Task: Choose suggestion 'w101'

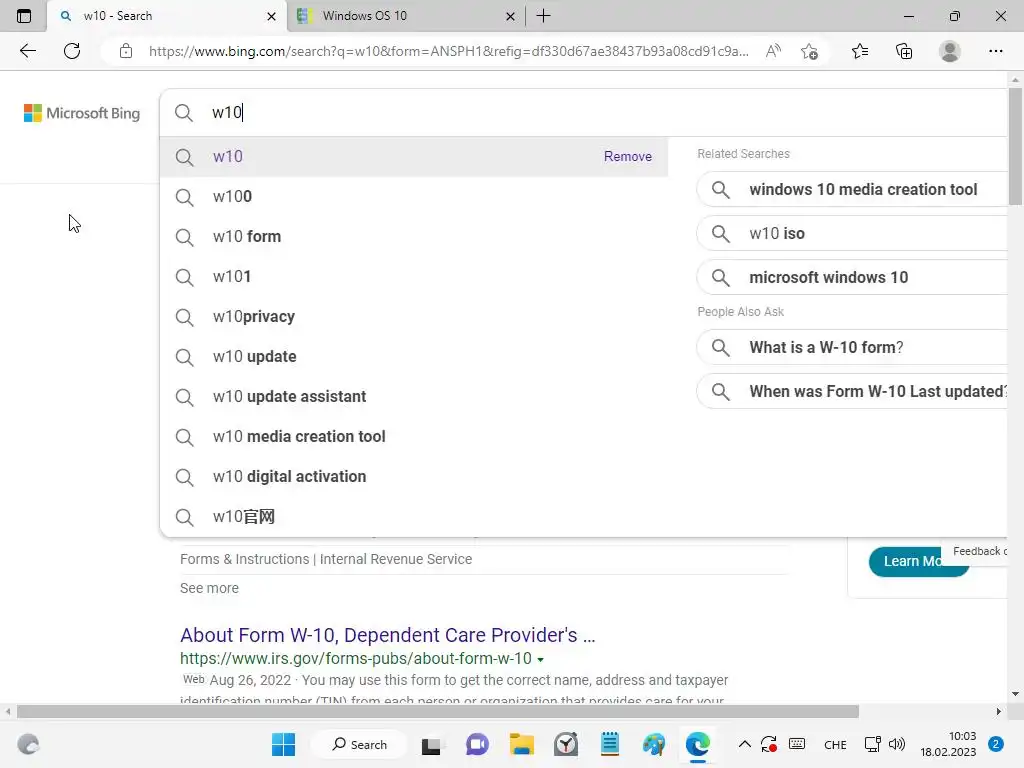Action: (414, 277)
